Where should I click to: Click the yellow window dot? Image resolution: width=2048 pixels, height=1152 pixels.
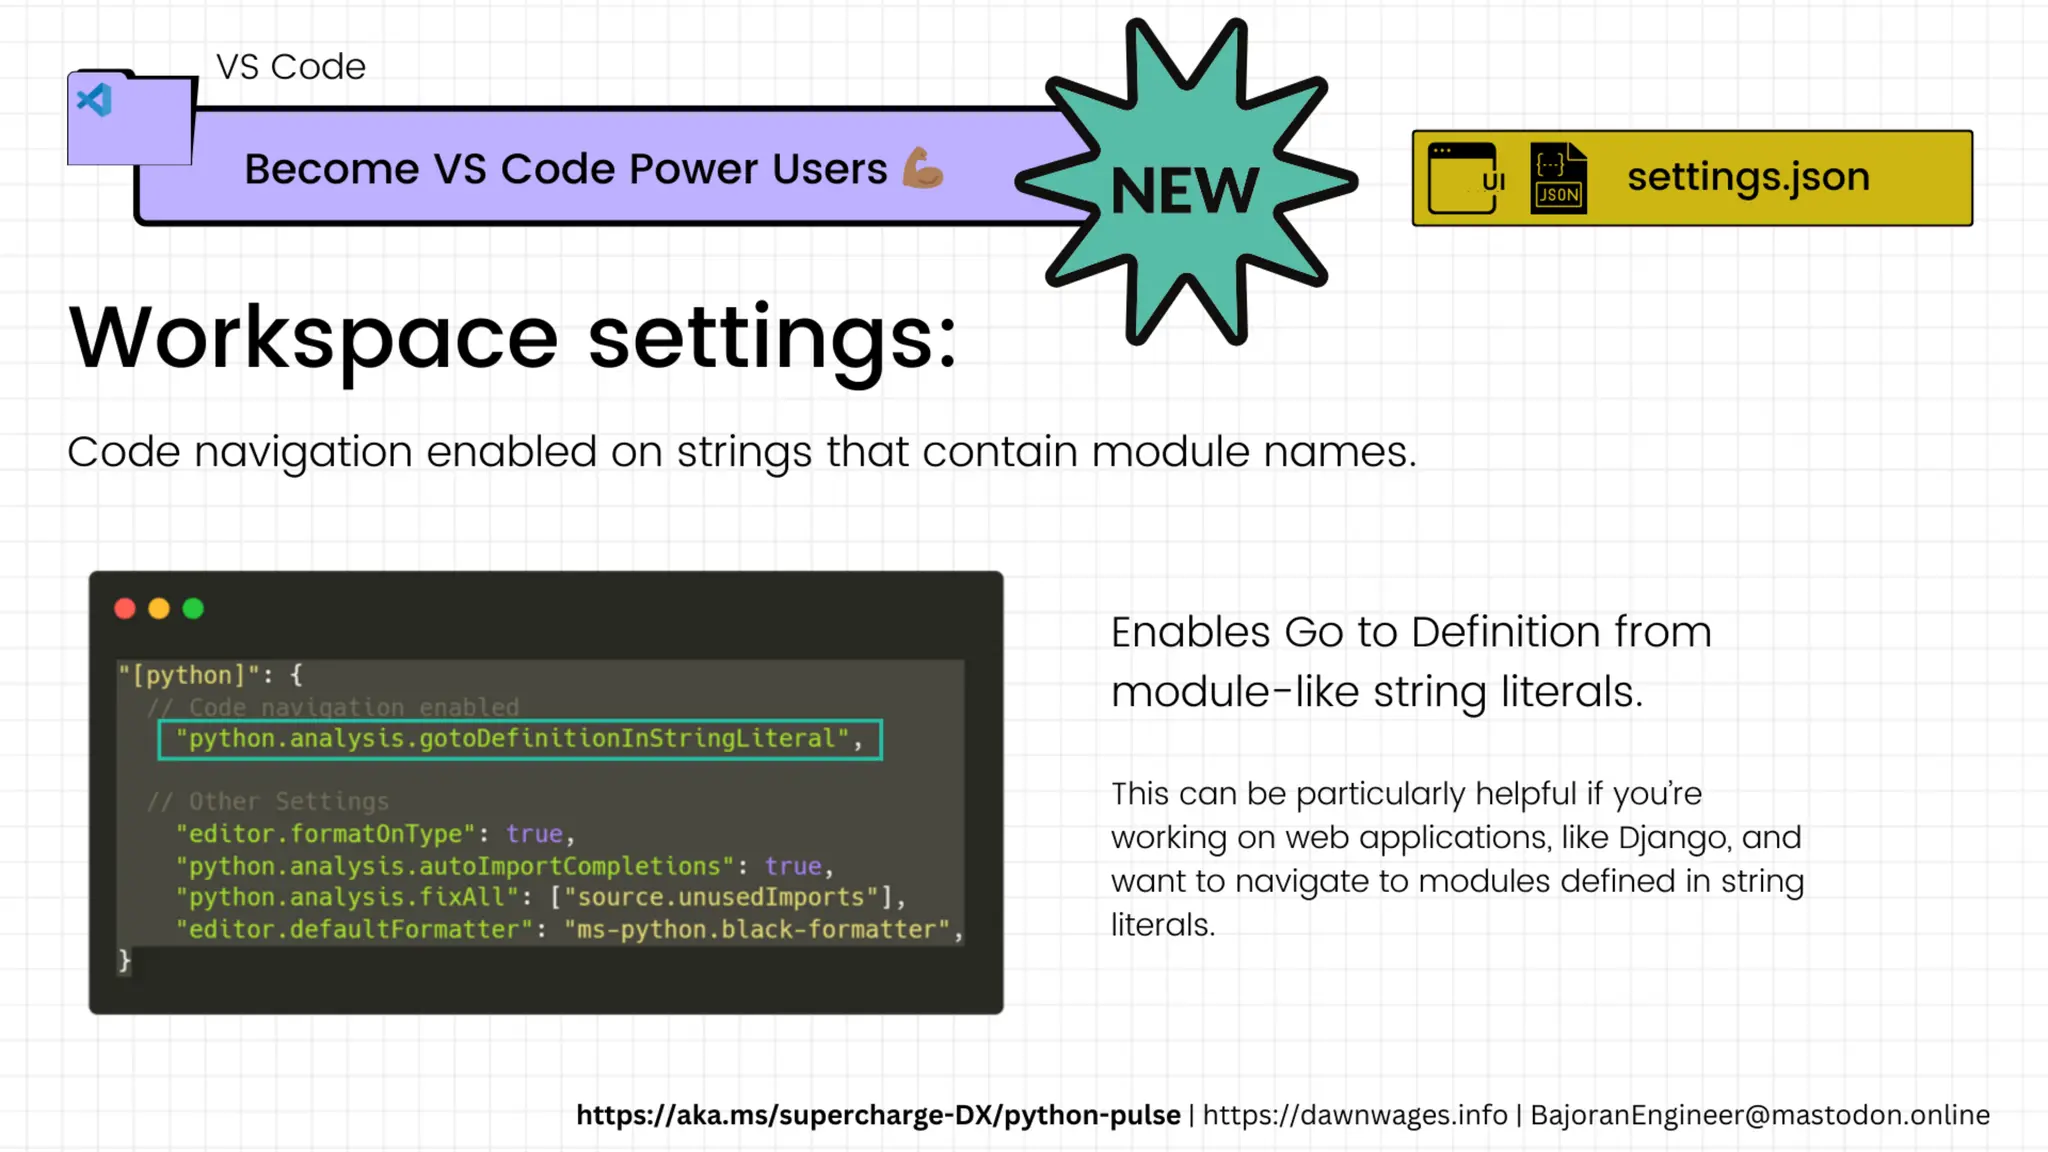(159, 609)
